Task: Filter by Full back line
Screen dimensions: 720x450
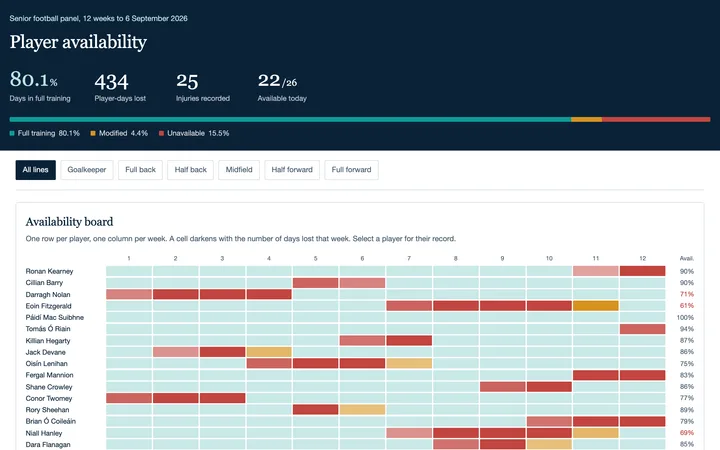Action: pyautogui.click(x=141, y=170)
